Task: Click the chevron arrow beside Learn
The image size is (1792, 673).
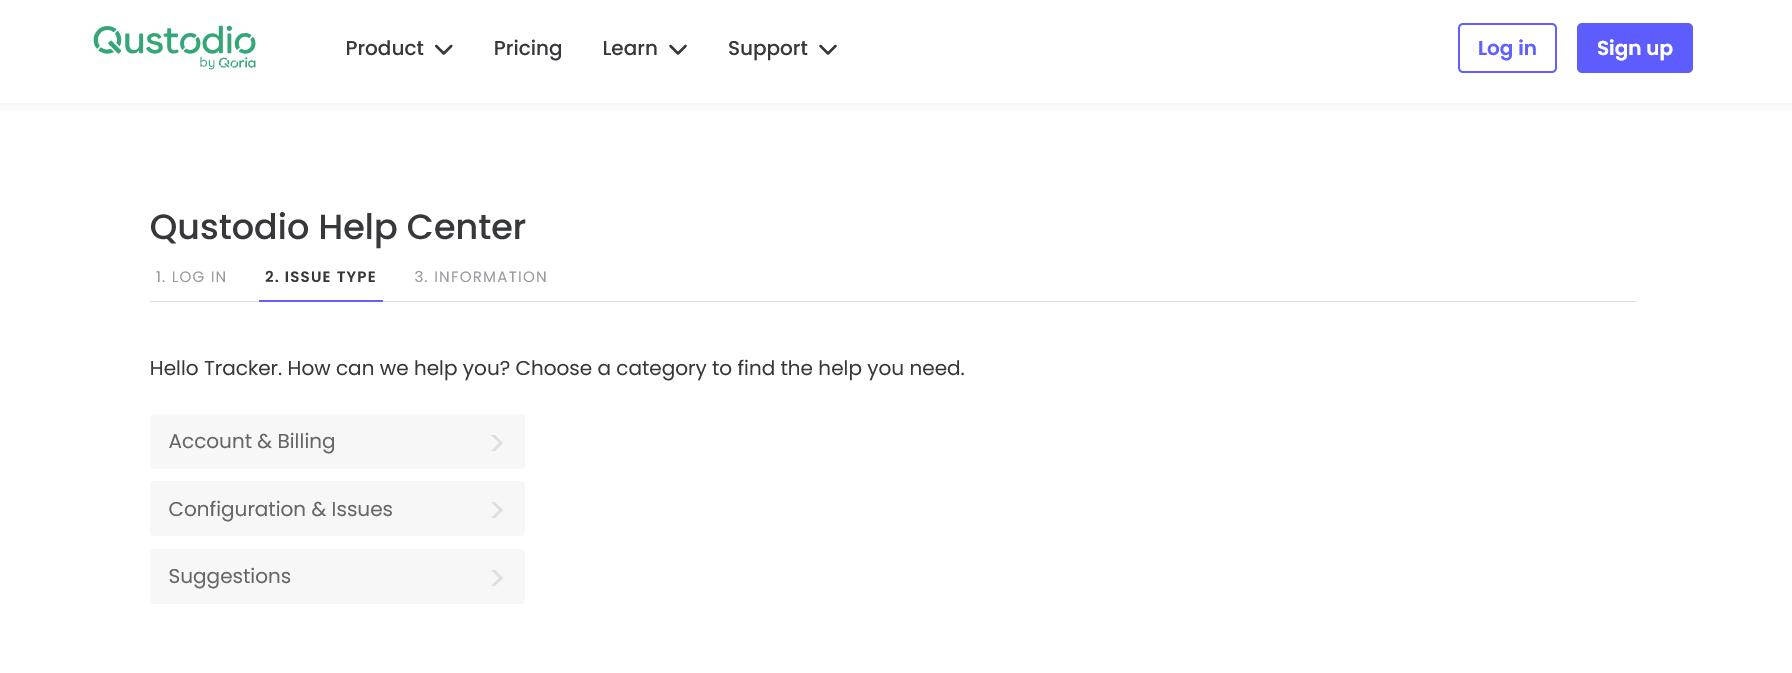Action: [x=678, y=50]
